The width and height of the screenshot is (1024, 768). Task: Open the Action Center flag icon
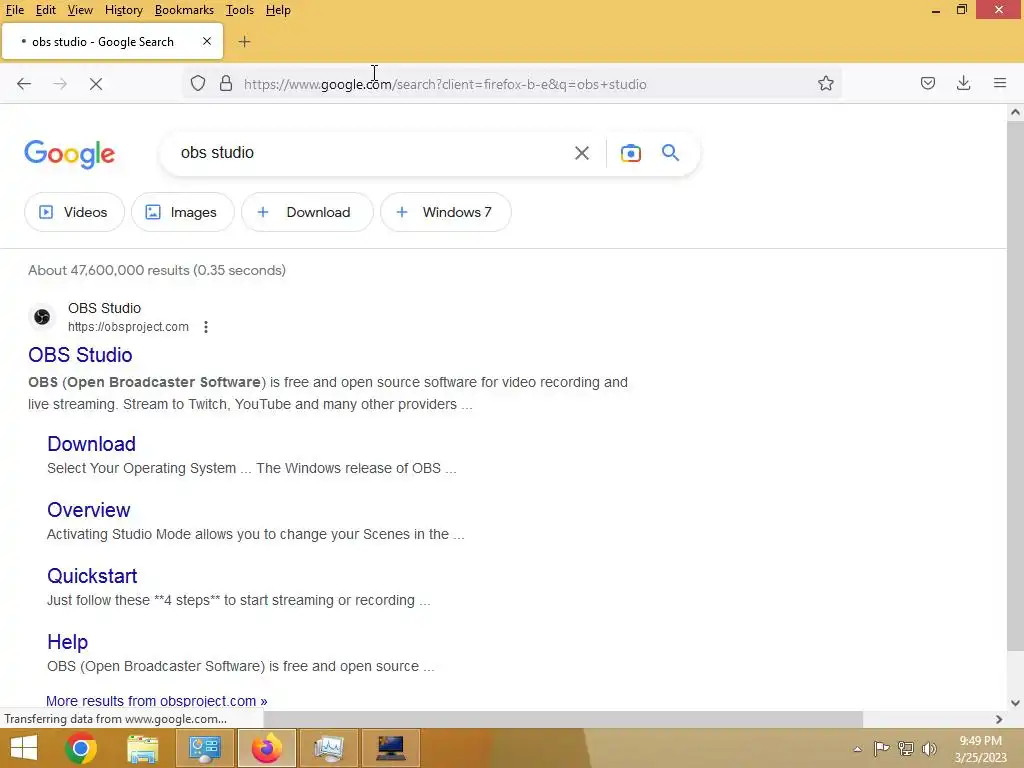pyautogui.click(x=881, y=748)
